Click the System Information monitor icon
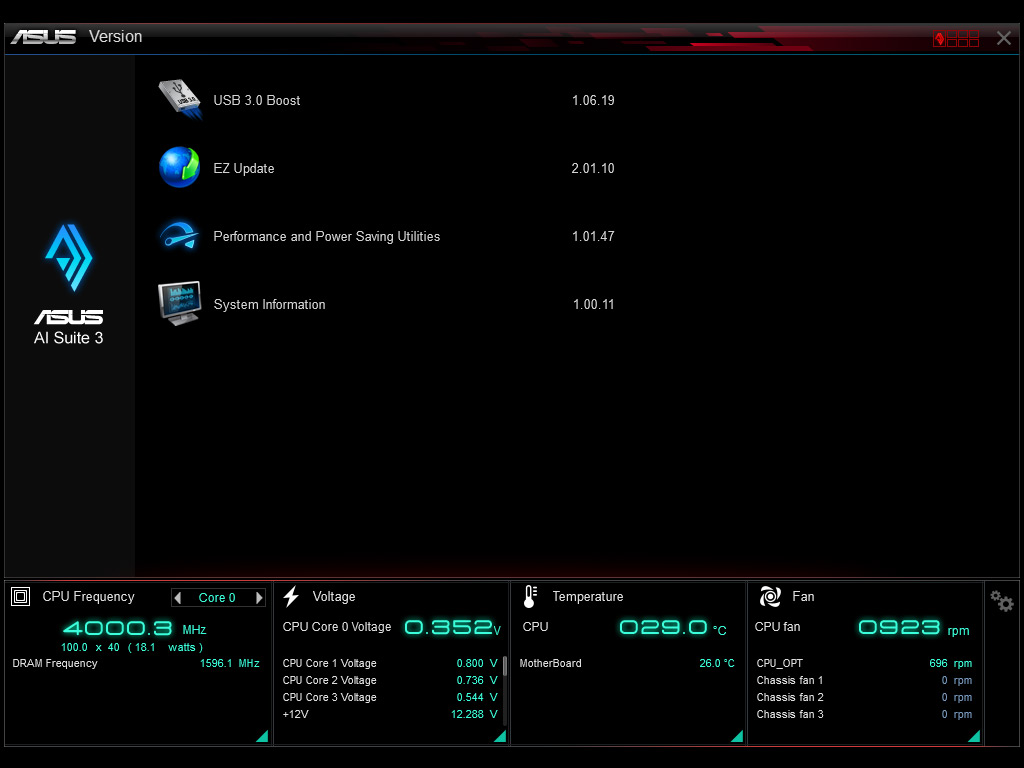 (x=180, y=304)
